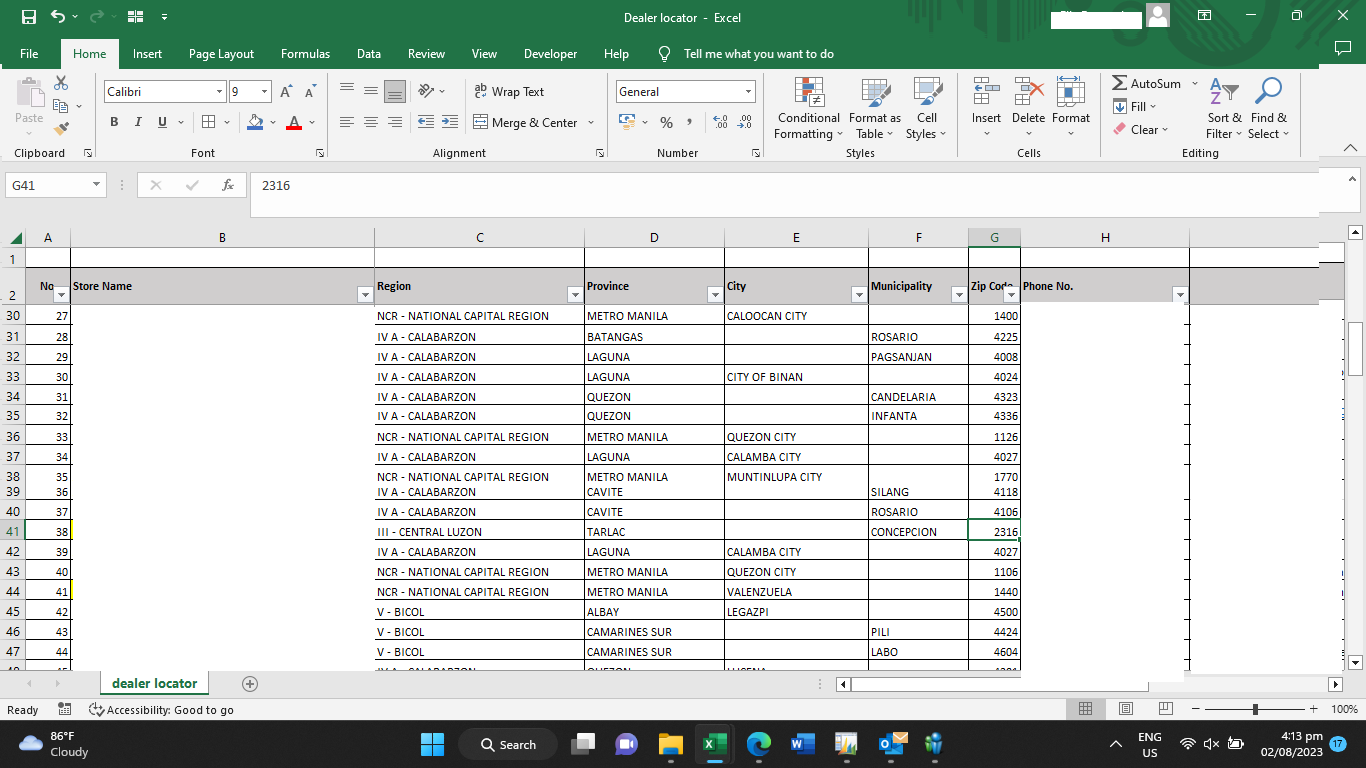Click Tell me what you want to do
Image resolution: width=1366 pixels, height=768 pixels.
pyautogui.click(x=758, y=54)
